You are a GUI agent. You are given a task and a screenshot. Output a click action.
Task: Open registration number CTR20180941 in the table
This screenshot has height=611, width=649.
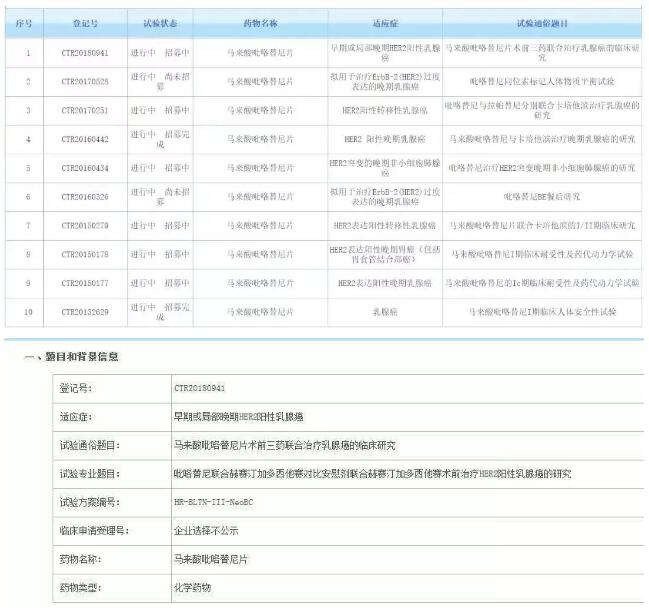click(84, 51)
